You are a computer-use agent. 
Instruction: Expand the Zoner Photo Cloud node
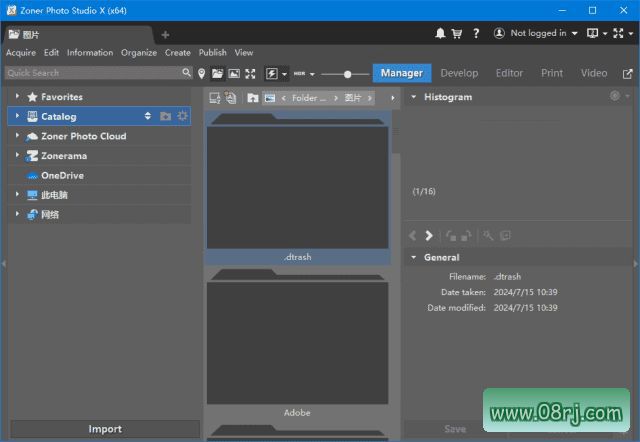click(x=17, y=135)
